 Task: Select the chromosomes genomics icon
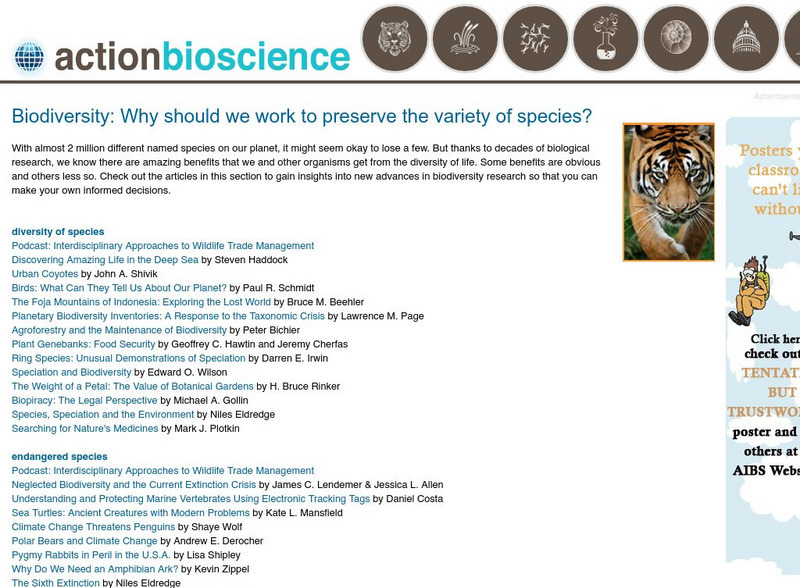point(536,39)
